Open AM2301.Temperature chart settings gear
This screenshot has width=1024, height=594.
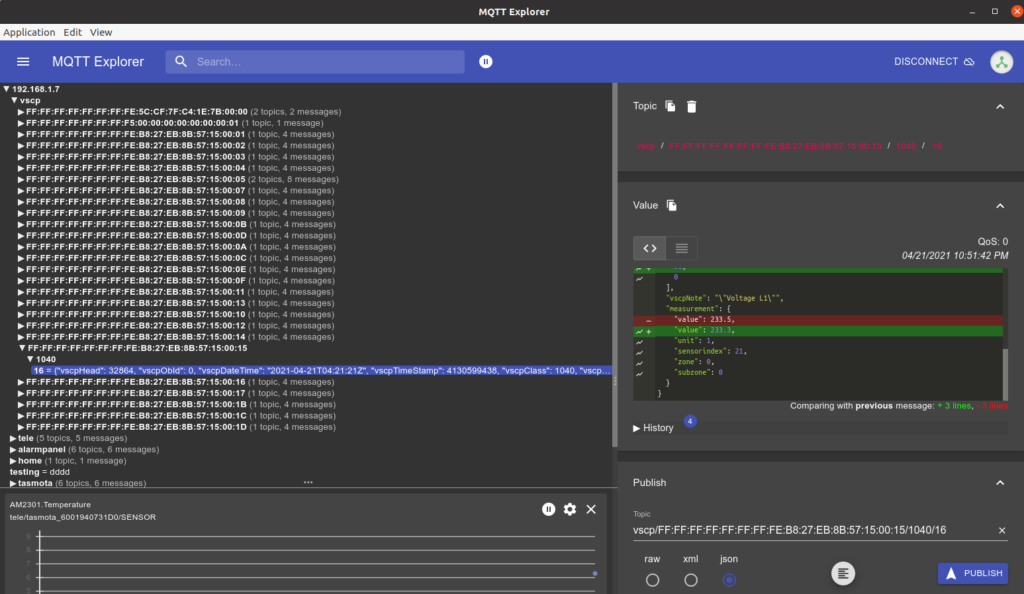pyautogui.click(x=570, y=509)
